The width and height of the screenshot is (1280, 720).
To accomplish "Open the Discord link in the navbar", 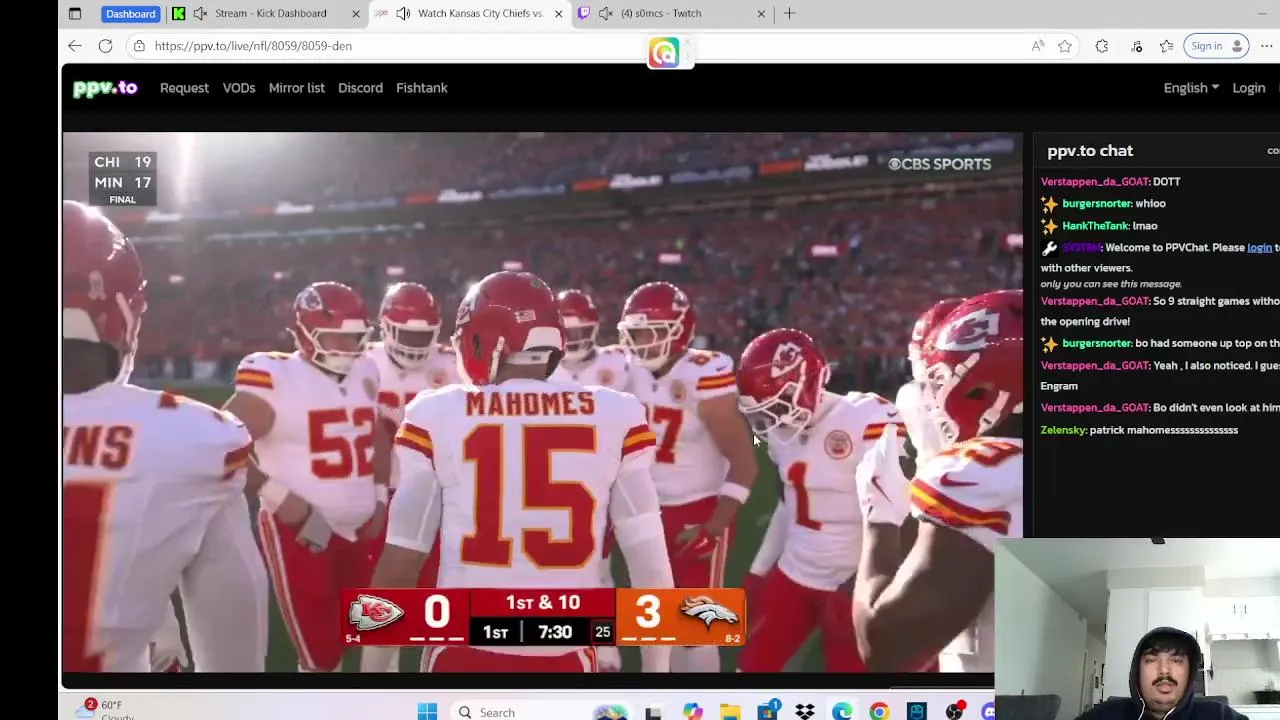I will pos(360,88).
